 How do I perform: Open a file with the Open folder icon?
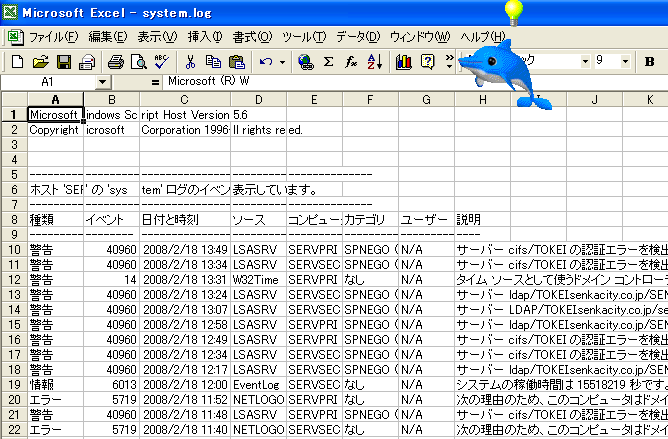pyautogui.click(x=40, y=62)
